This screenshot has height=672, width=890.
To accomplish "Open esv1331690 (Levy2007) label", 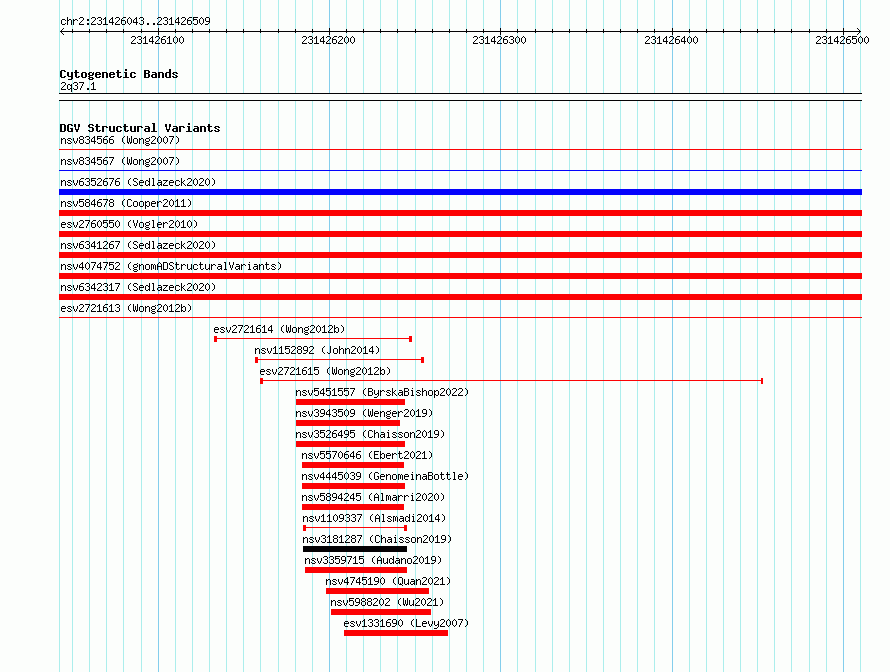I will point(406,623).
